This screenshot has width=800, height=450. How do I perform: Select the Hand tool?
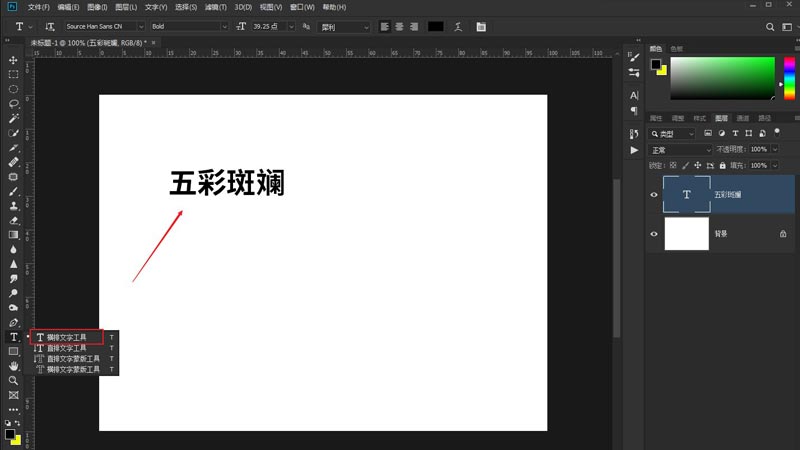point(13,366)
